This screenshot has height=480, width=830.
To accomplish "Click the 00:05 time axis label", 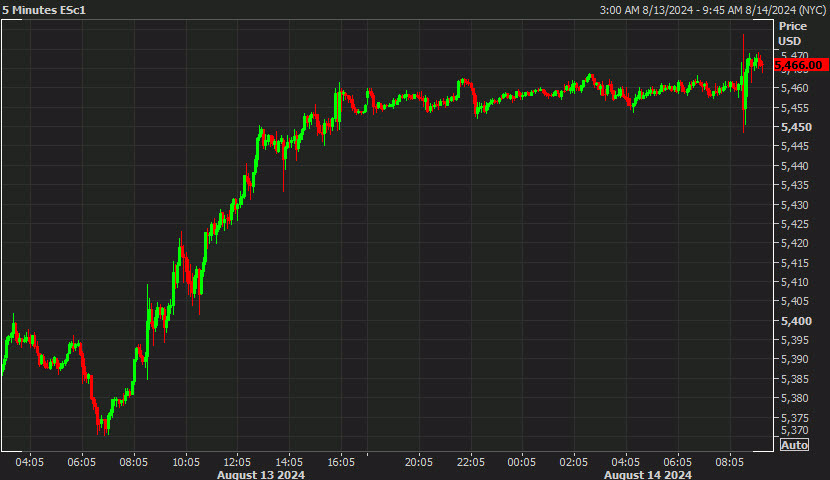I will click(x=521, y=463).
